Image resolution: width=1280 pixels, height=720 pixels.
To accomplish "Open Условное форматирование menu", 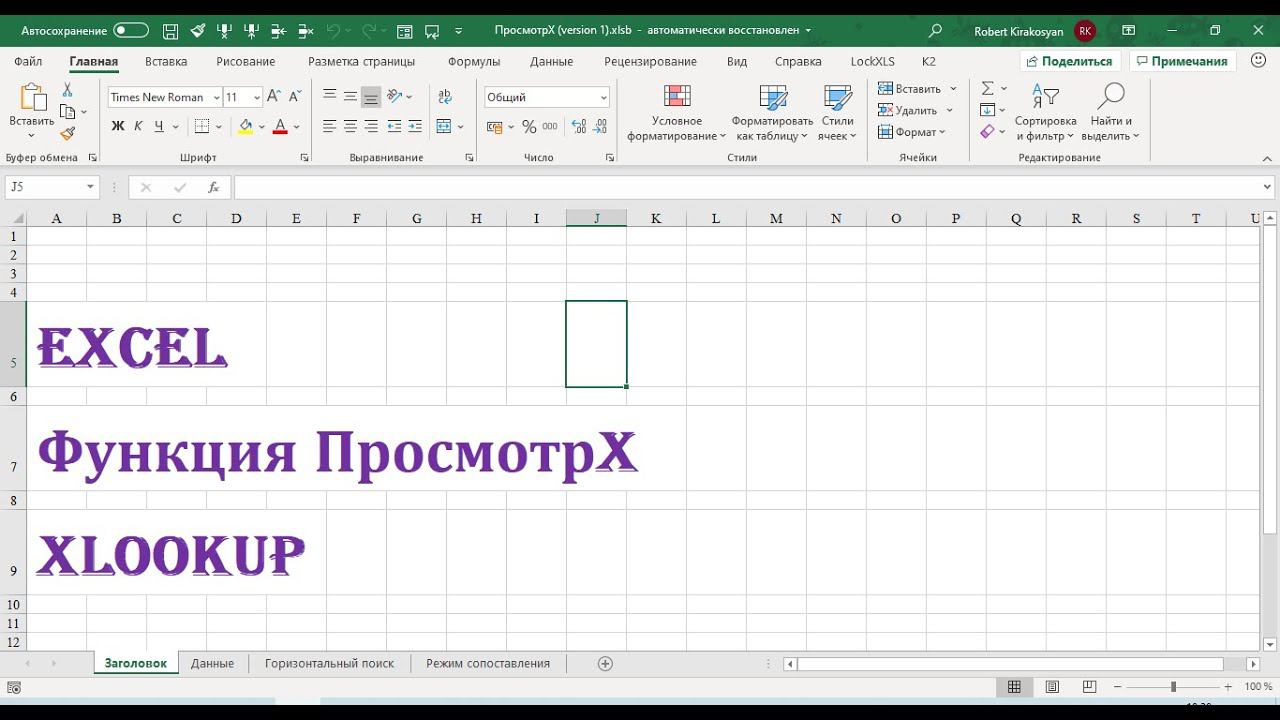I will 677,112.
